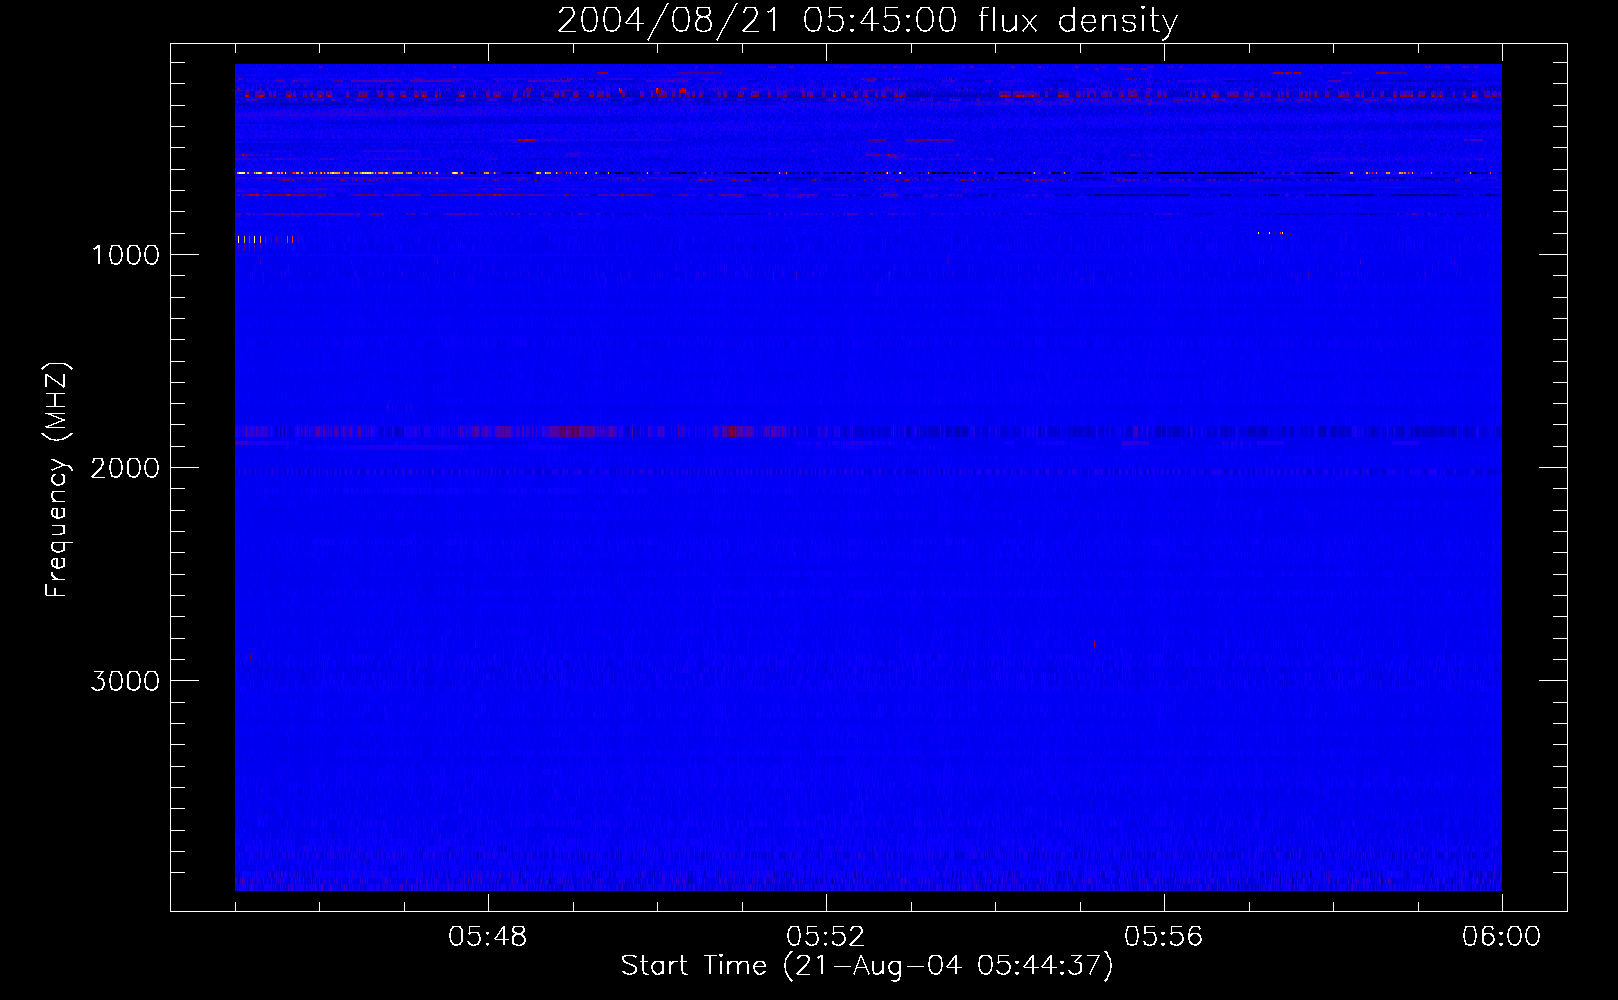Select the 'Start Time (21-Aug-04 05:44:37)' label
The width and height of the screenshot is (1618, 1000).
pos(867,966)
